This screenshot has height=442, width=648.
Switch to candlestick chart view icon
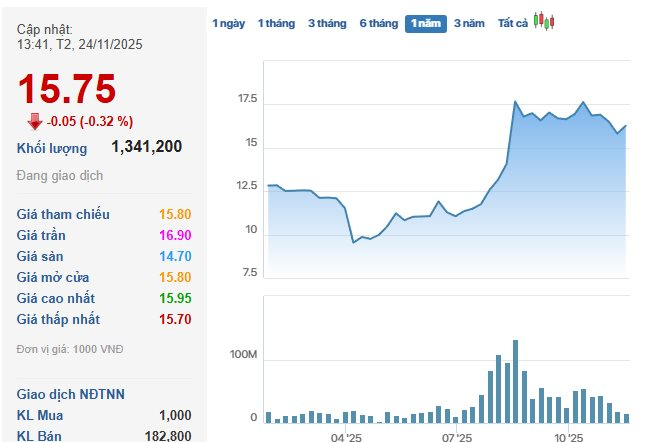click(x=544, y=22)
